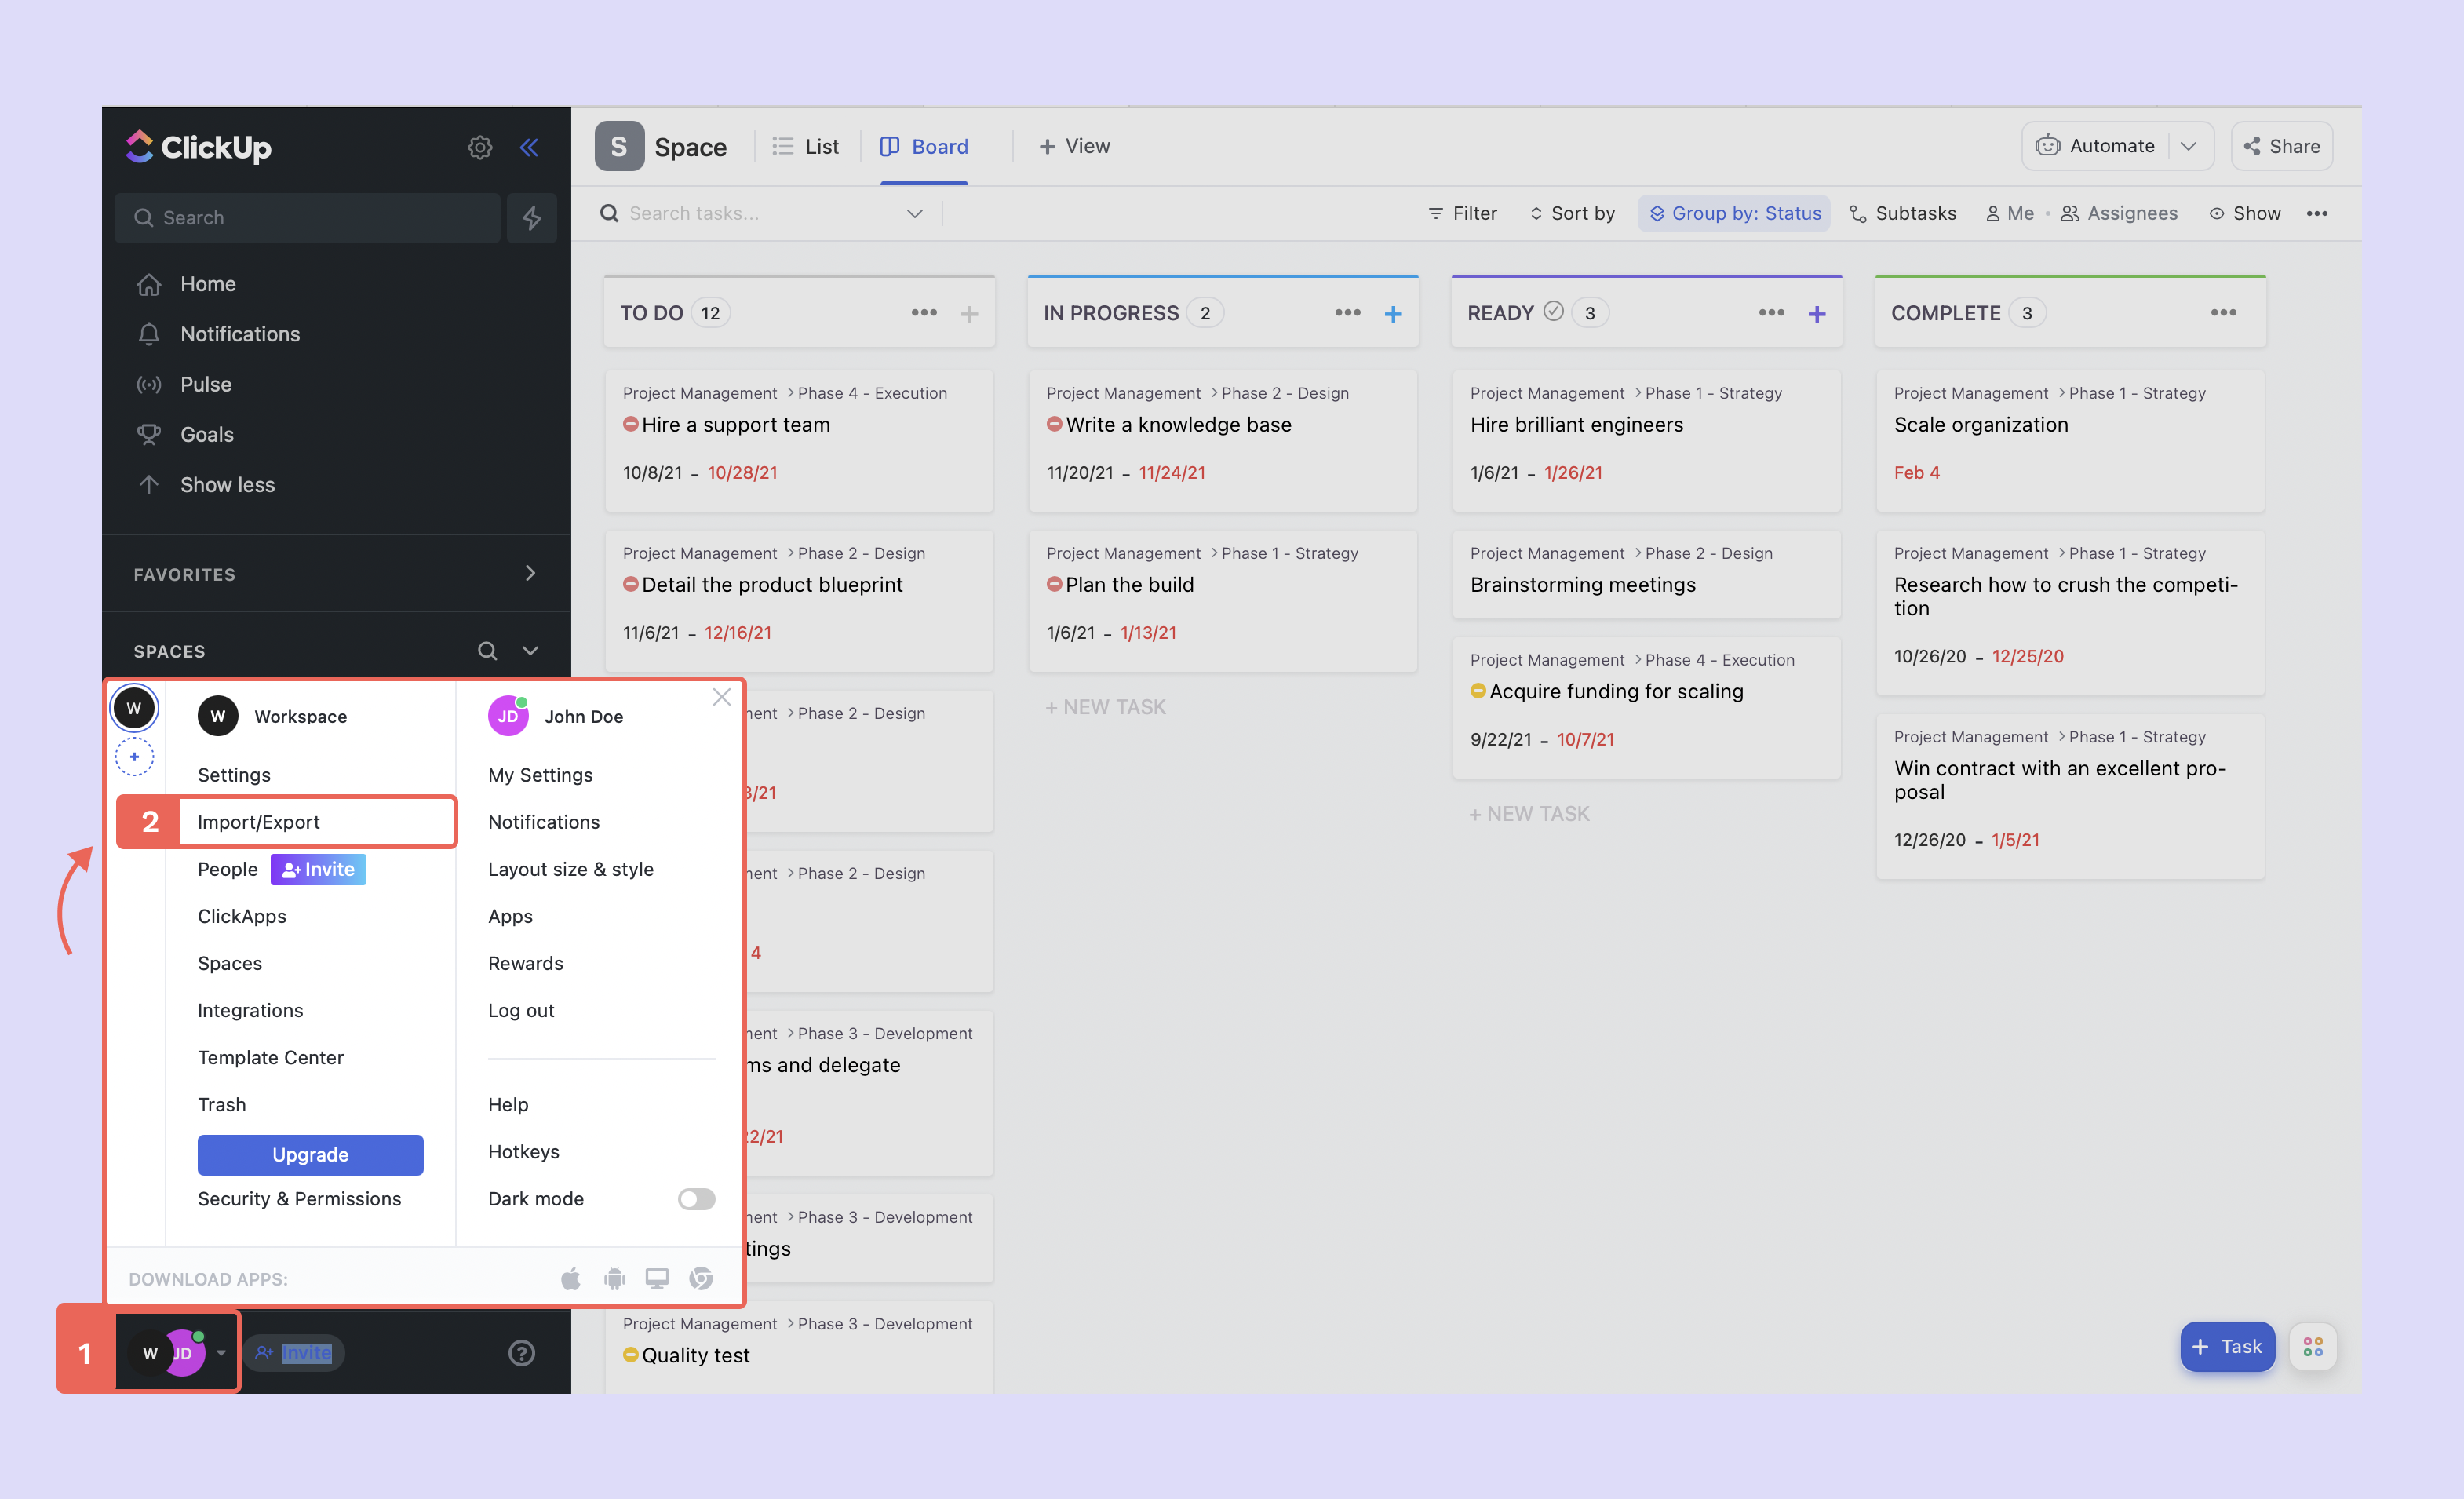This screenshot has width=2464, height=1499.
Task: Open the Group by: Status dropdown
Action: [x=1734, y=213]
